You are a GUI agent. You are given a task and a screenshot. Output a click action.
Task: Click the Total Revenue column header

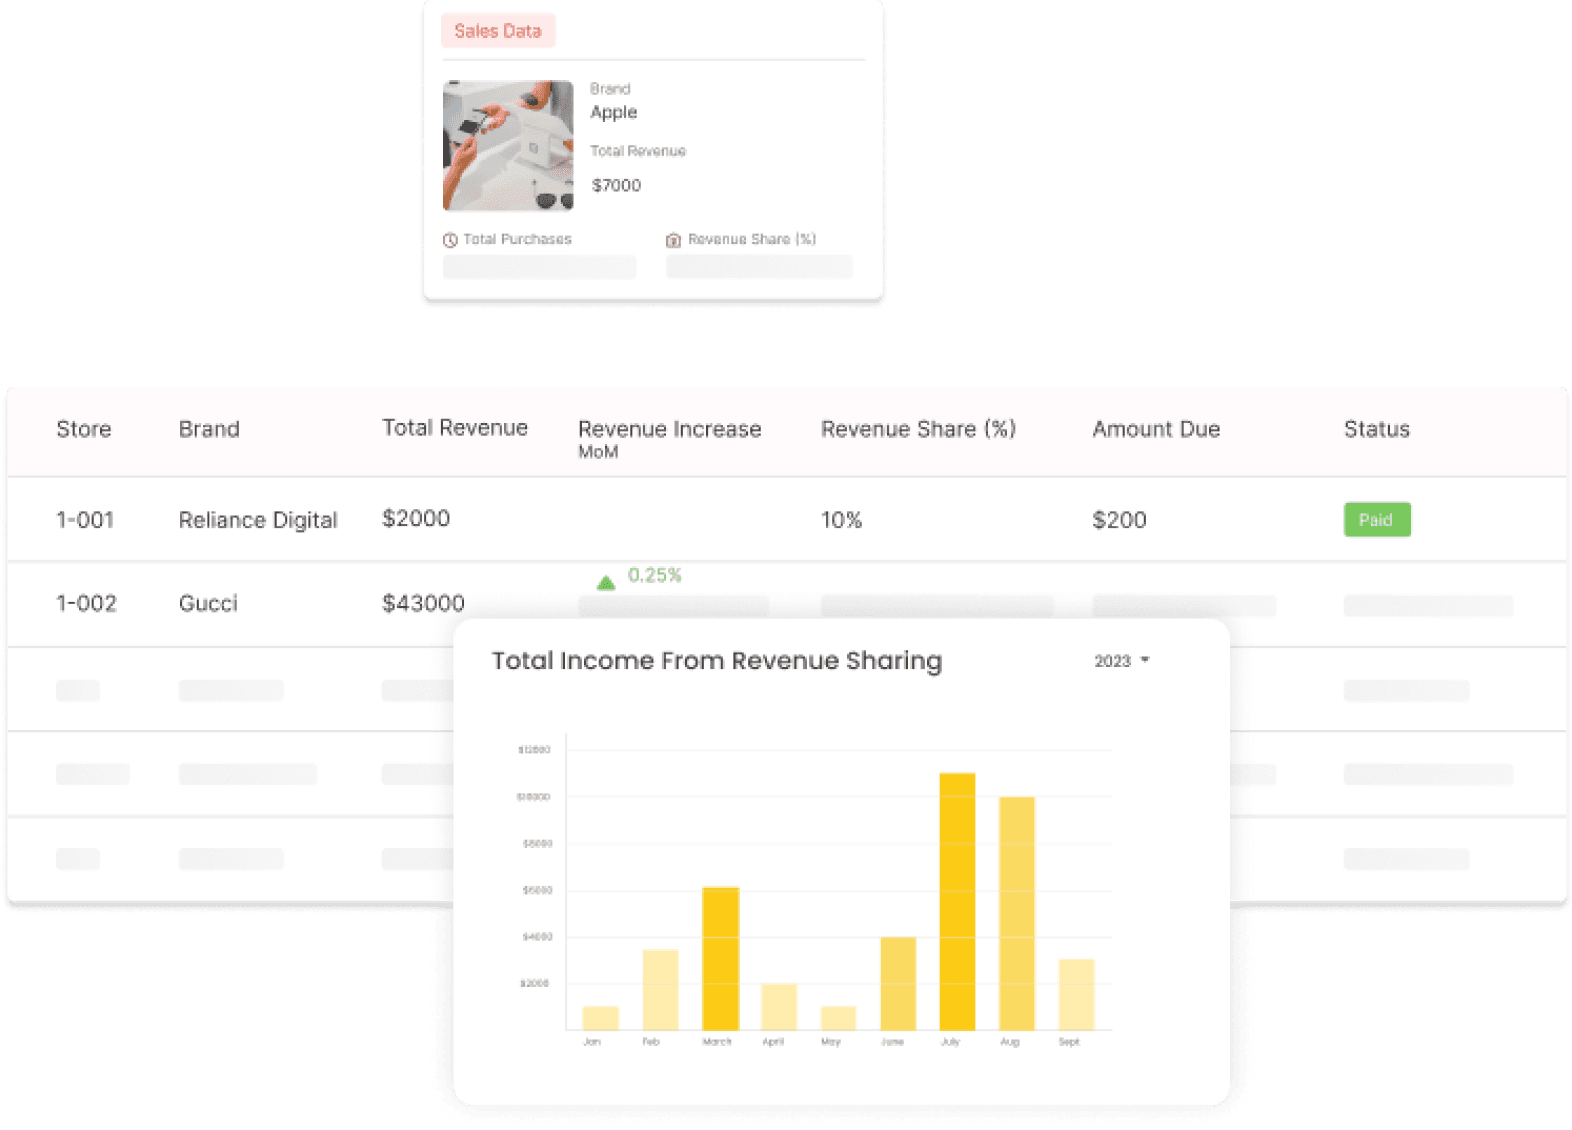(455, 428)
